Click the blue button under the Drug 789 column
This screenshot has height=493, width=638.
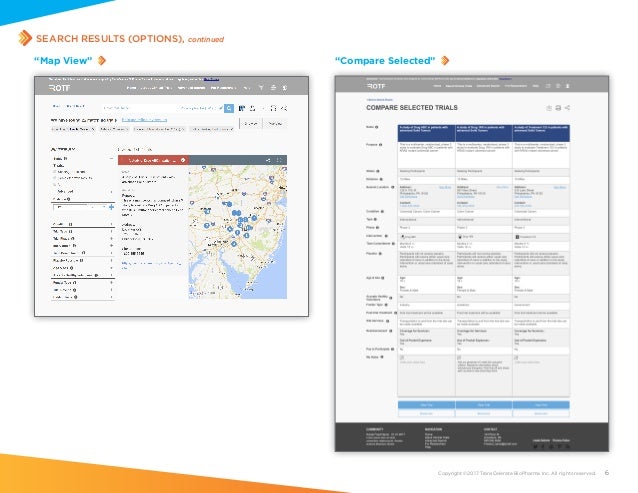point(483,405)
